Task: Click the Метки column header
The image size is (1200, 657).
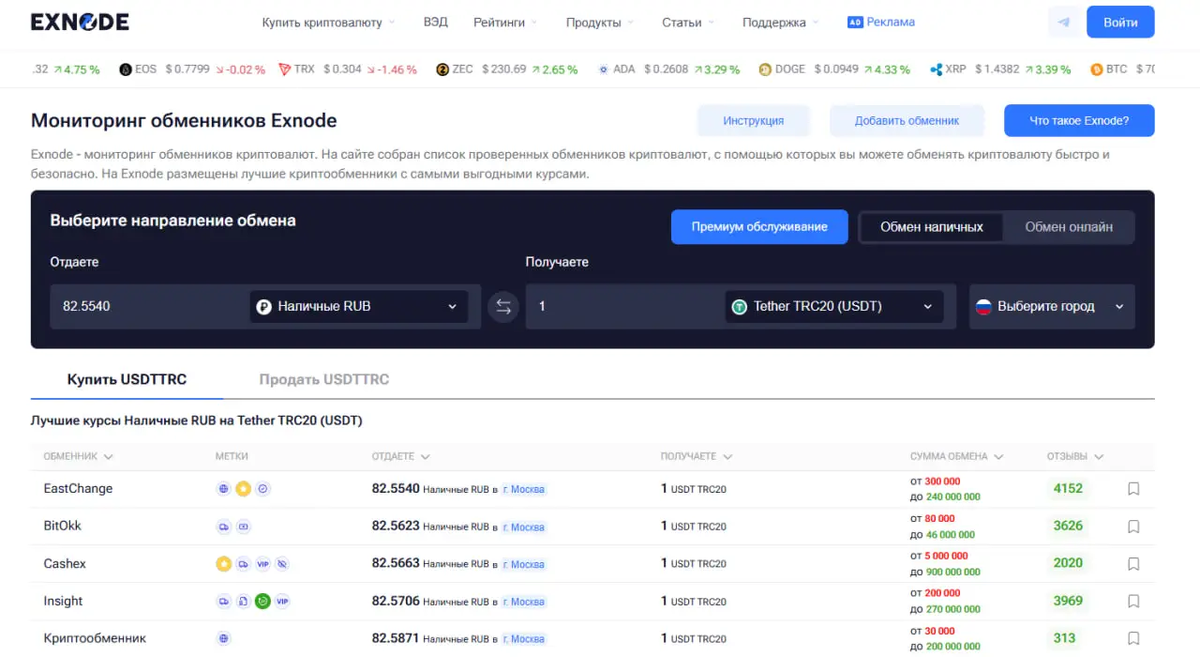Action: point(231,456)
